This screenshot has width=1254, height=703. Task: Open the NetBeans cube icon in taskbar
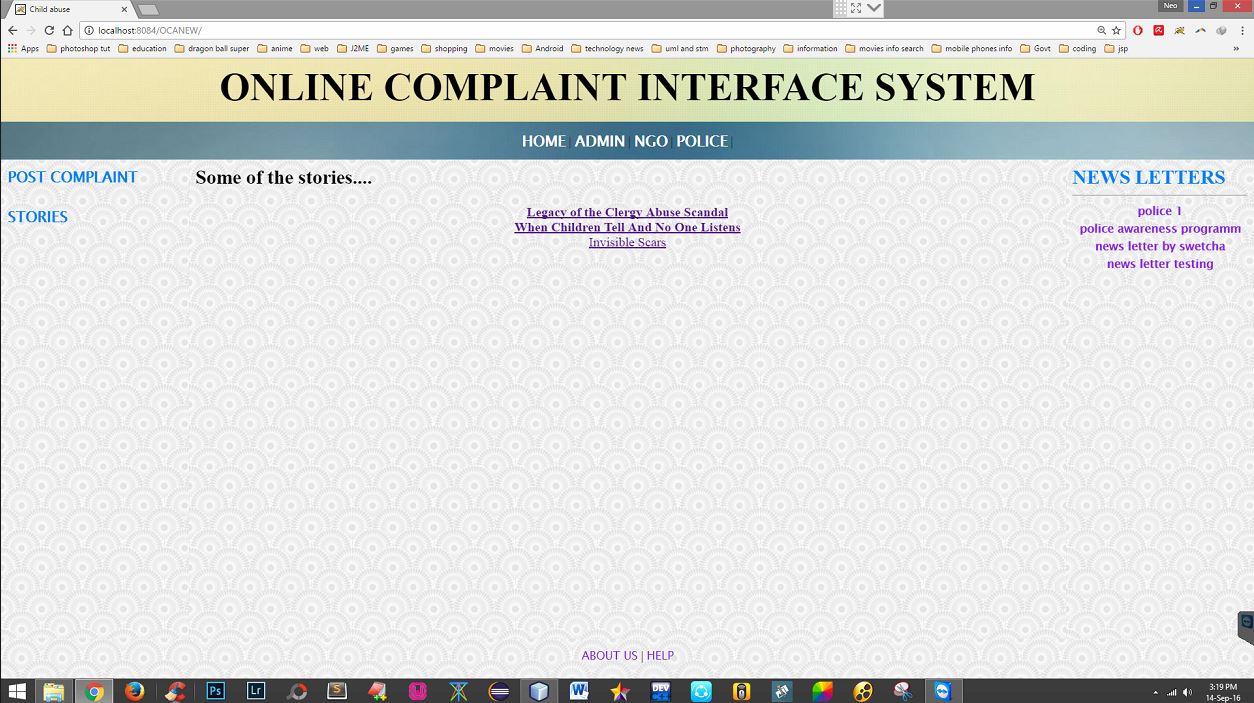coord(539,691)
